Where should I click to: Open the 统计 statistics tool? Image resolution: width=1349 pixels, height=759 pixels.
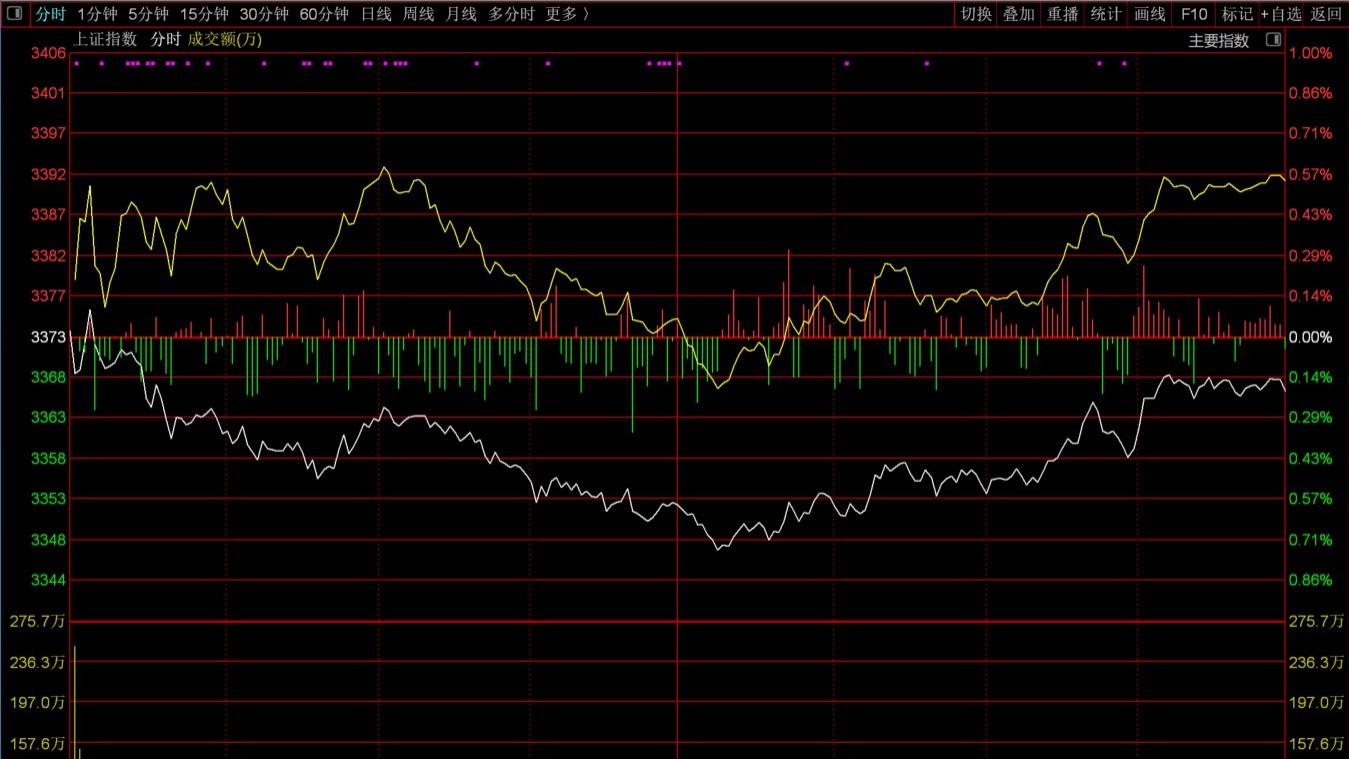[1106, 14]
